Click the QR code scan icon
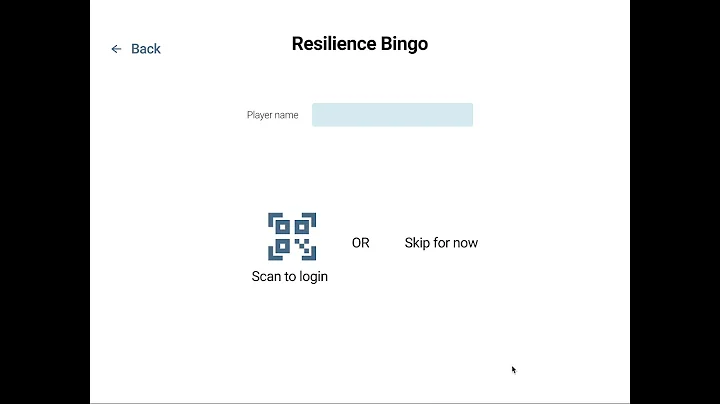The image size is (720, 404). (x=292, y=236)
